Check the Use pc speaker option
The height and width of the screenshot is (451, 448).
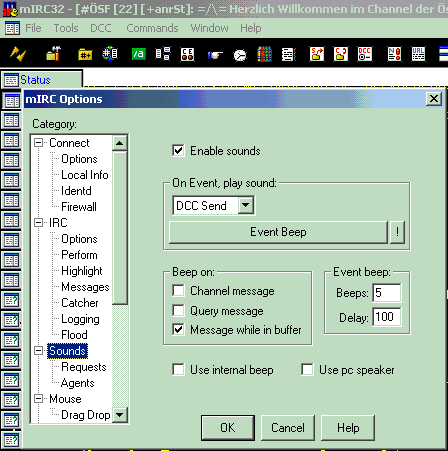tap(307, 370)
